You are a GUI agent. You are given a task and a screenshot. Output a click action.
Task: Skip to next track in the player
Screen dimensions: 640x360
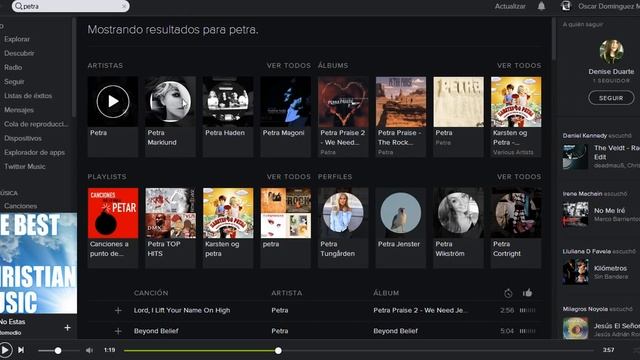click(21, 350)
